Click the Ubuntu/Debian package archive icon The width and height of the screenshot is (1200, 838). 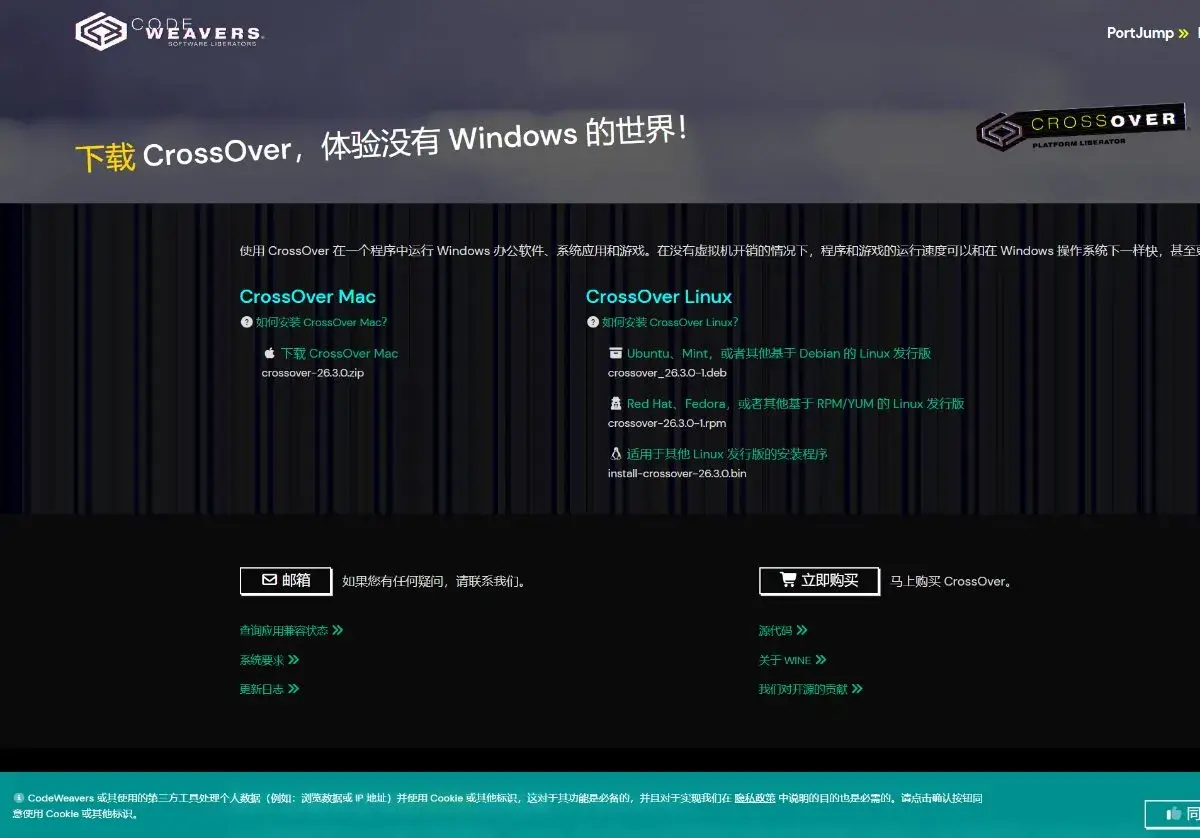616,353
